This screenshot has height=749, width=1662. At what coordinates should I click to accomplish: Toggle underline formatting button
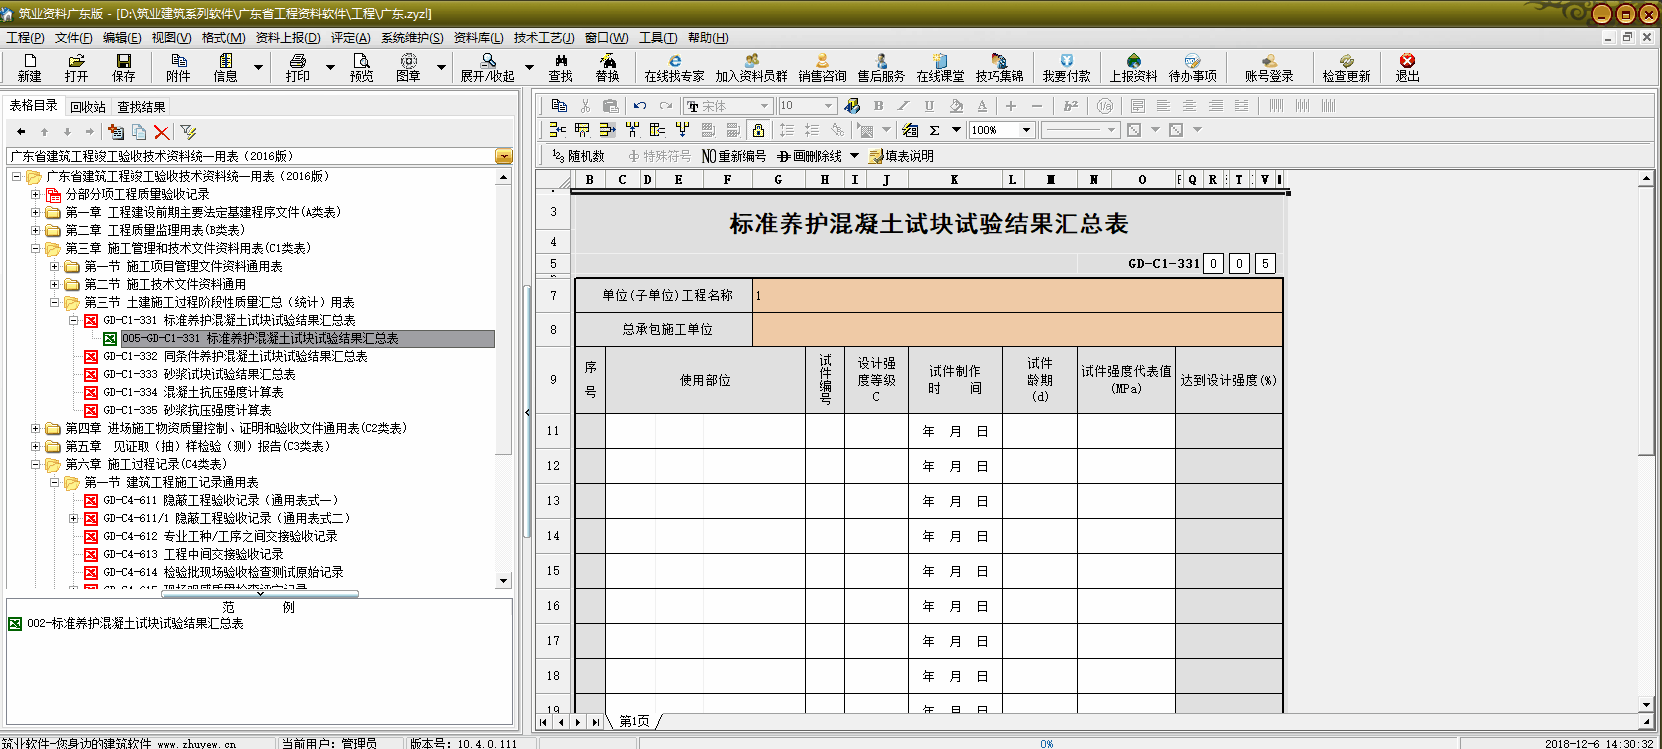[929, 106]
